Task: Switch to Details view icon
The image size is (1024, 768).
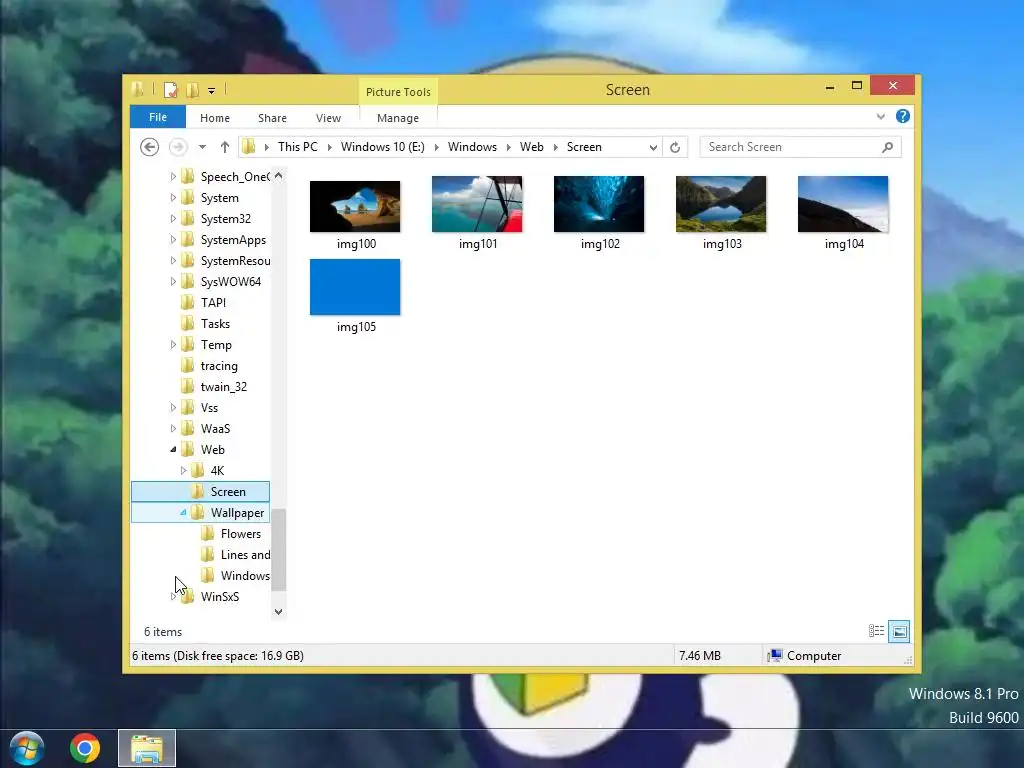Action: pyautogui.click(x=876, y=631)
